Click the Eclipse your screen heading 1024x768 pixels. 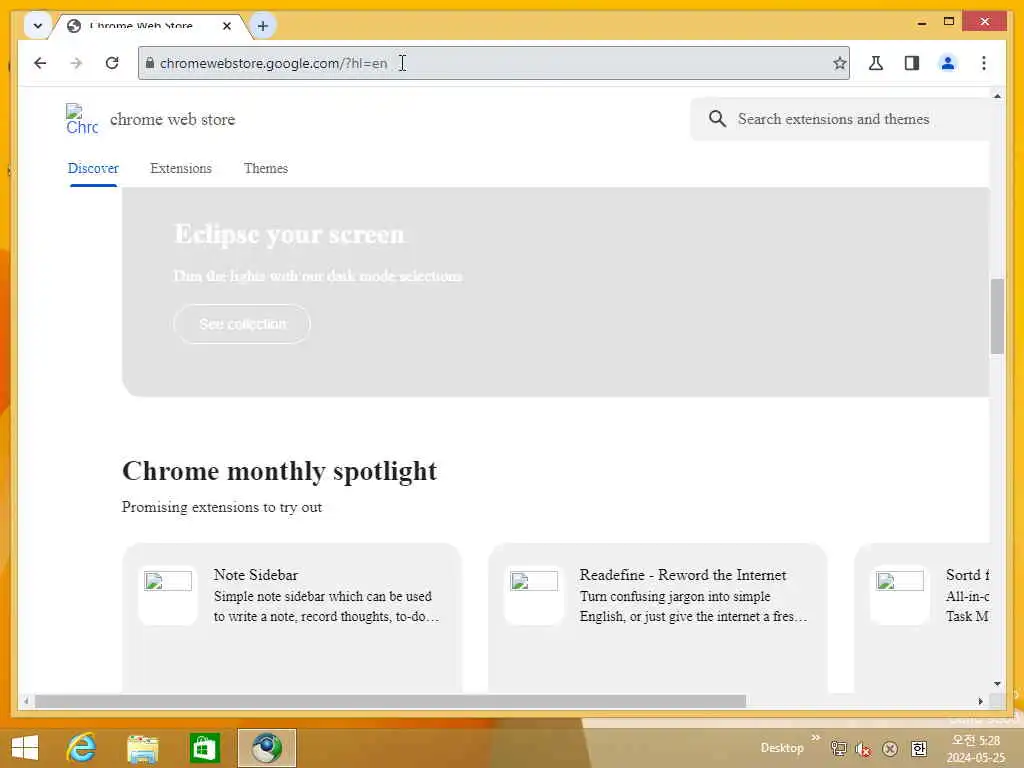[289, 234]
